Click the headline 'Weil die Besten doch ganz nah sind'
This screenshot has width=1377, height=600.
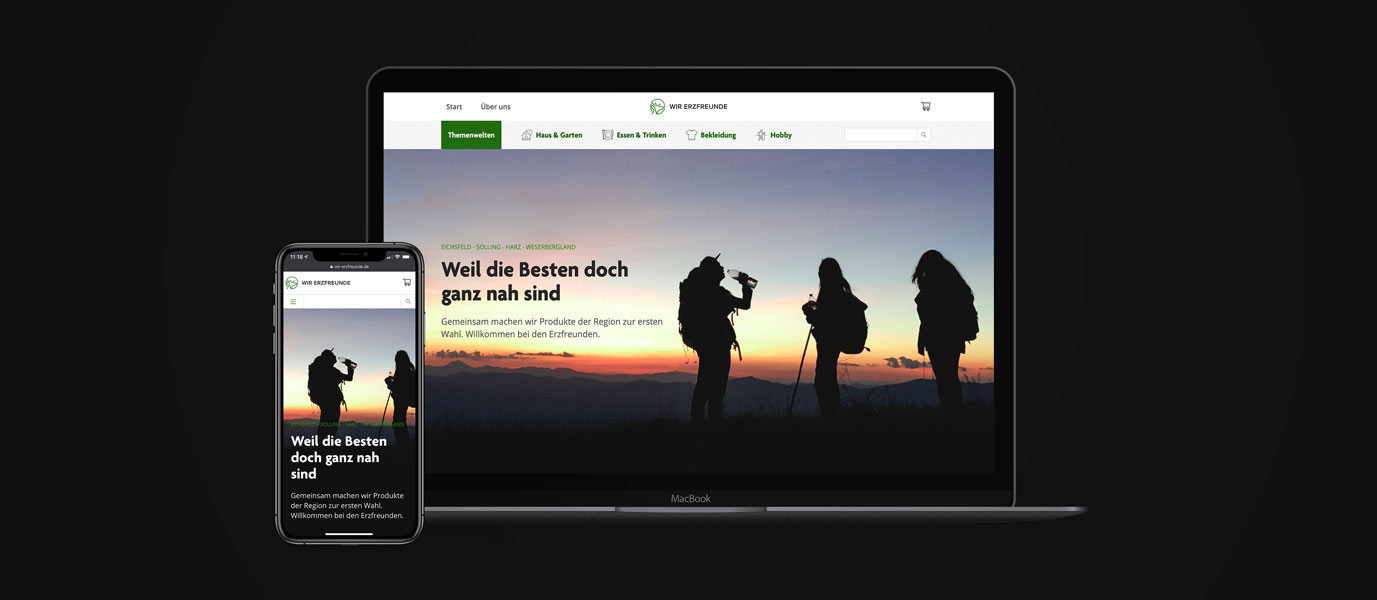[535, 281]
